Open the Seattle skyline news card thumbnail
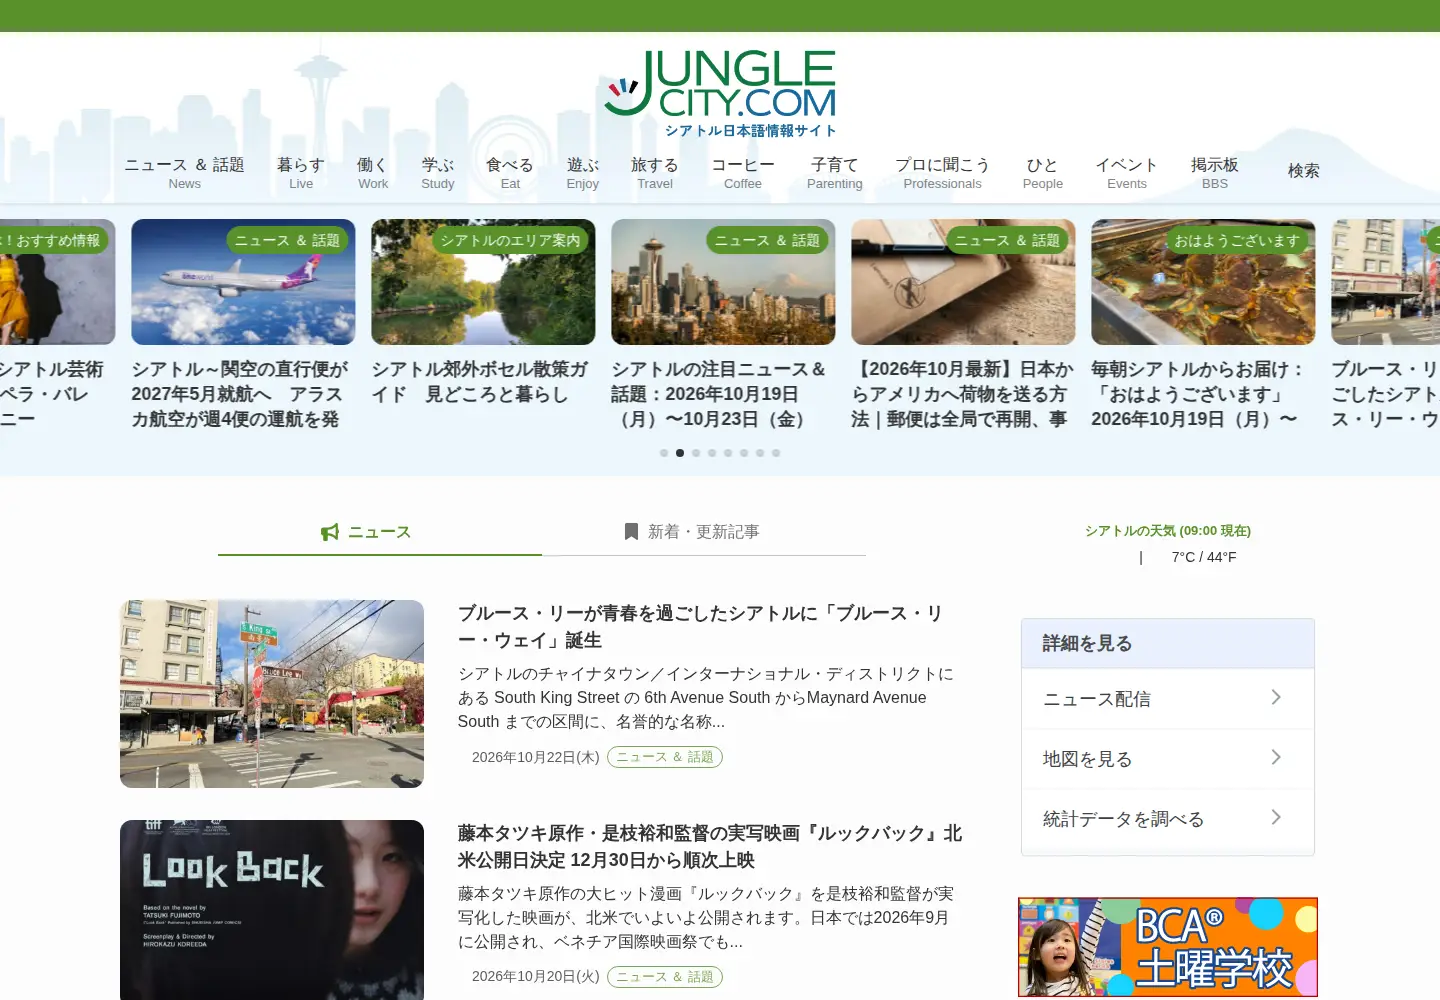 [x=723, y=282]
